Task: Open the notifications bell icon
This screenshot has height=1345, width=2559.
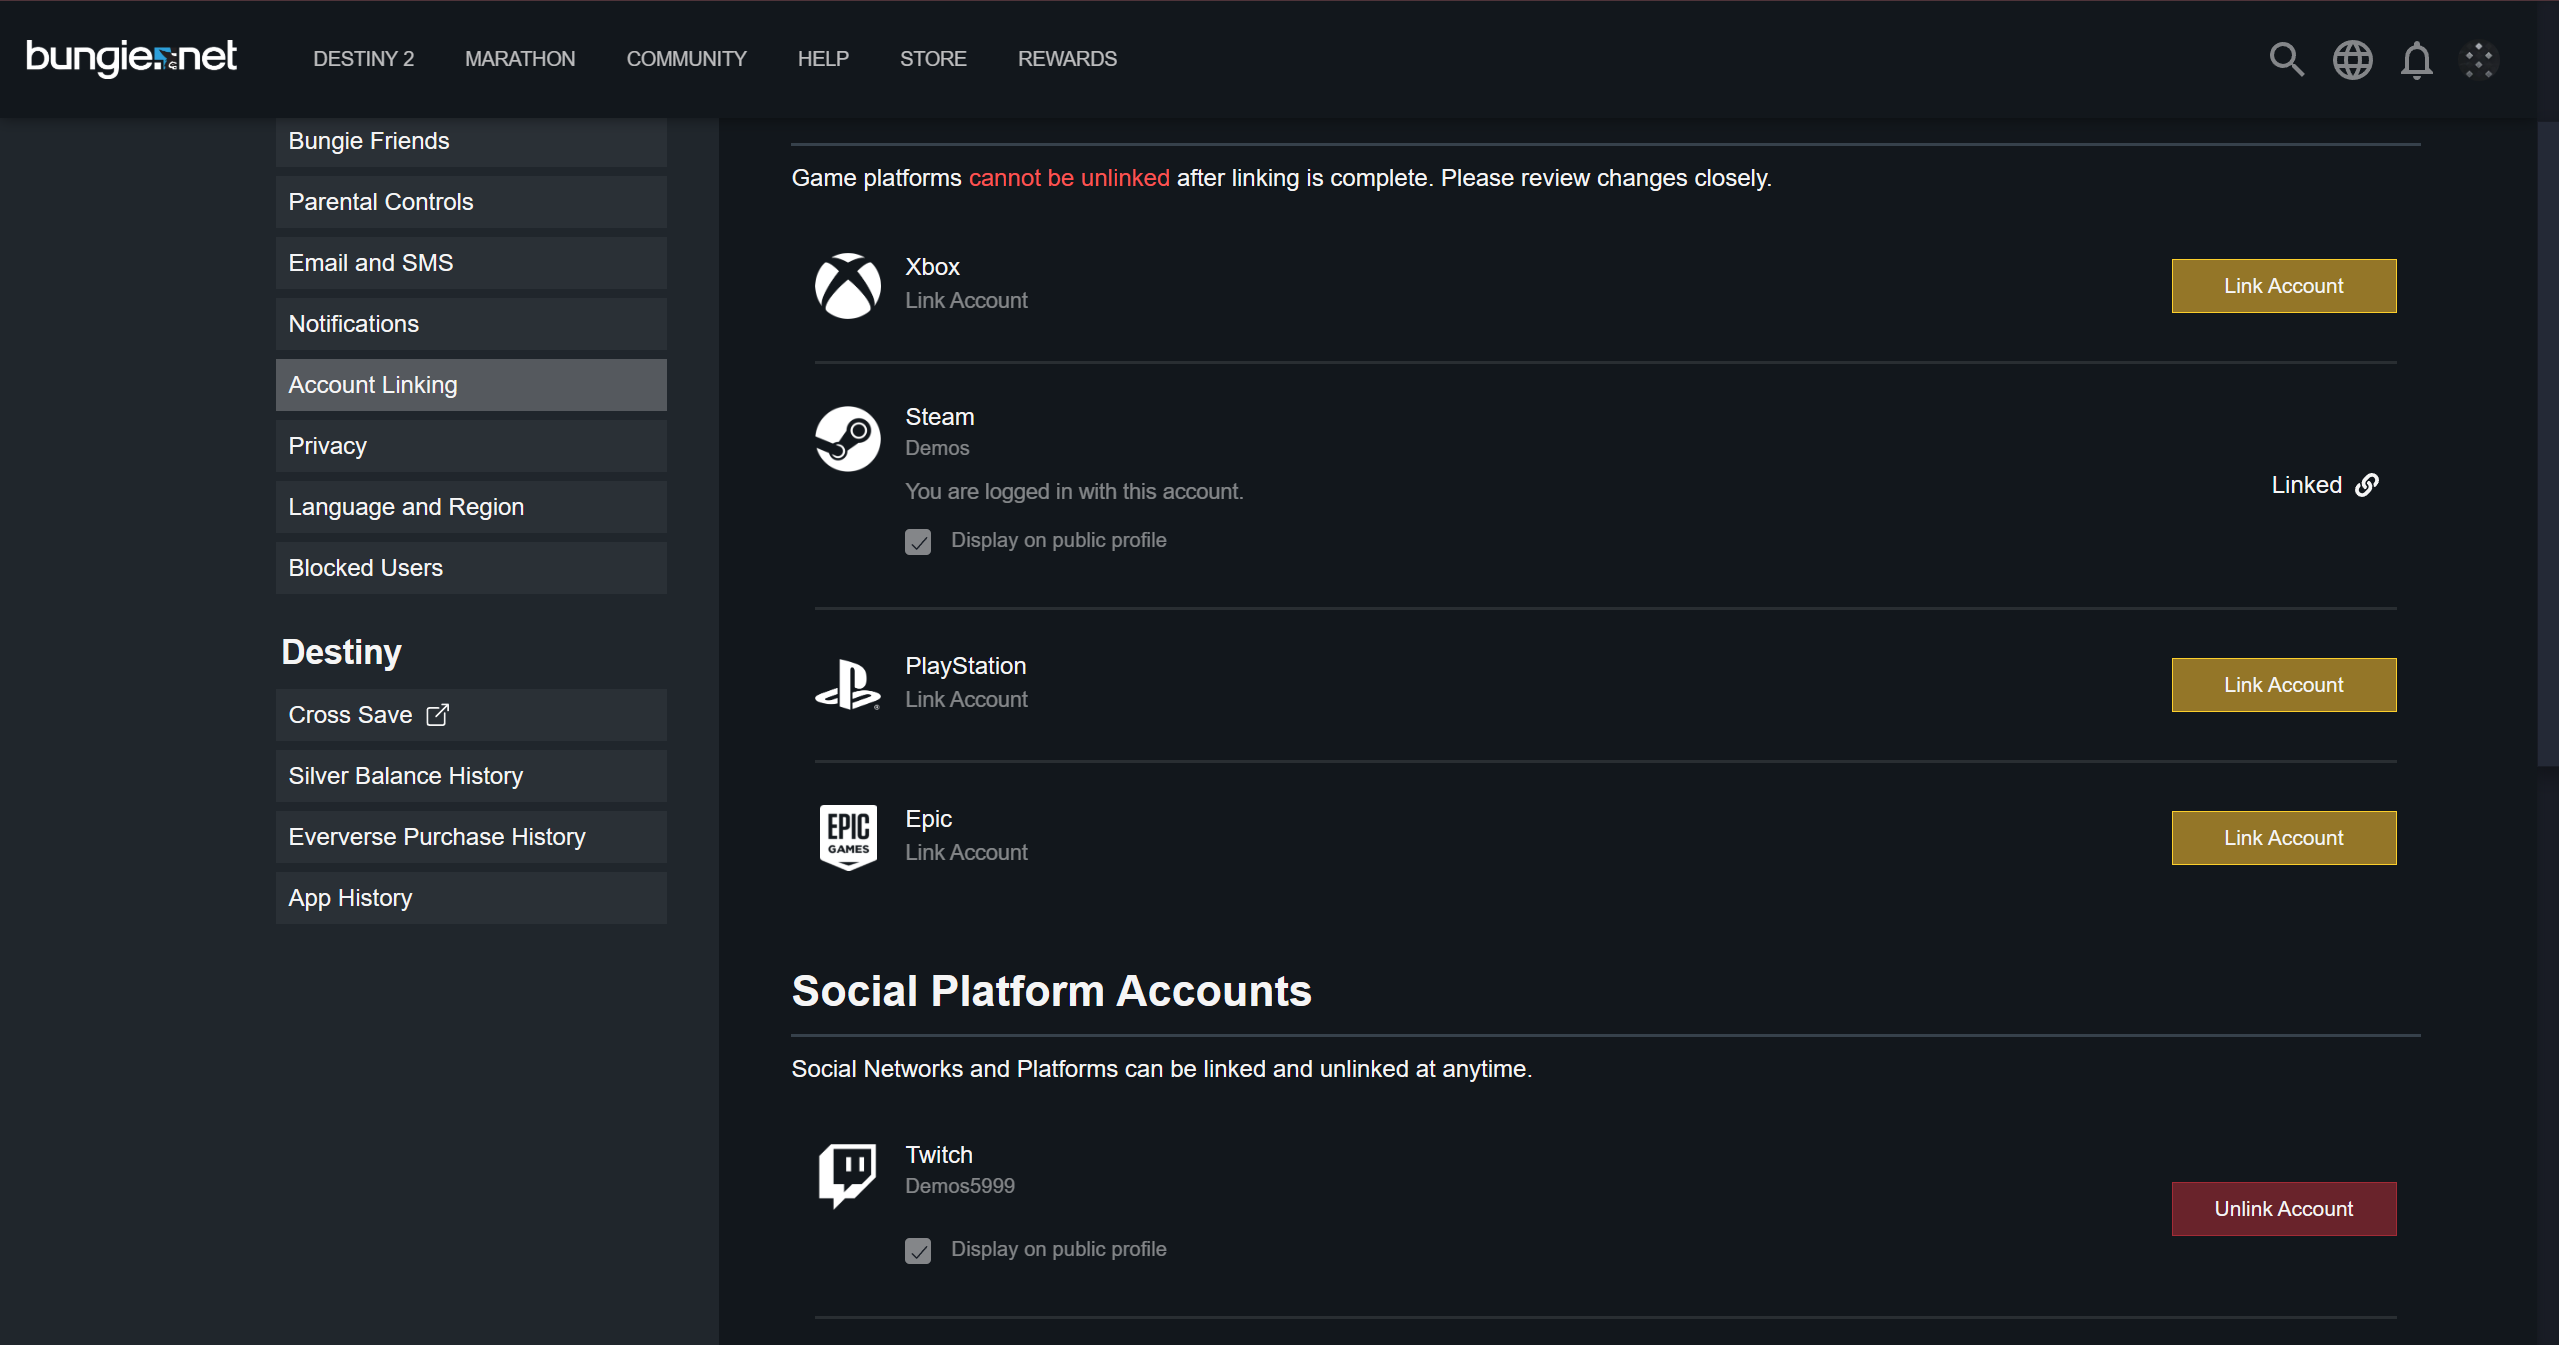Action: click(x=2416, y=60)
